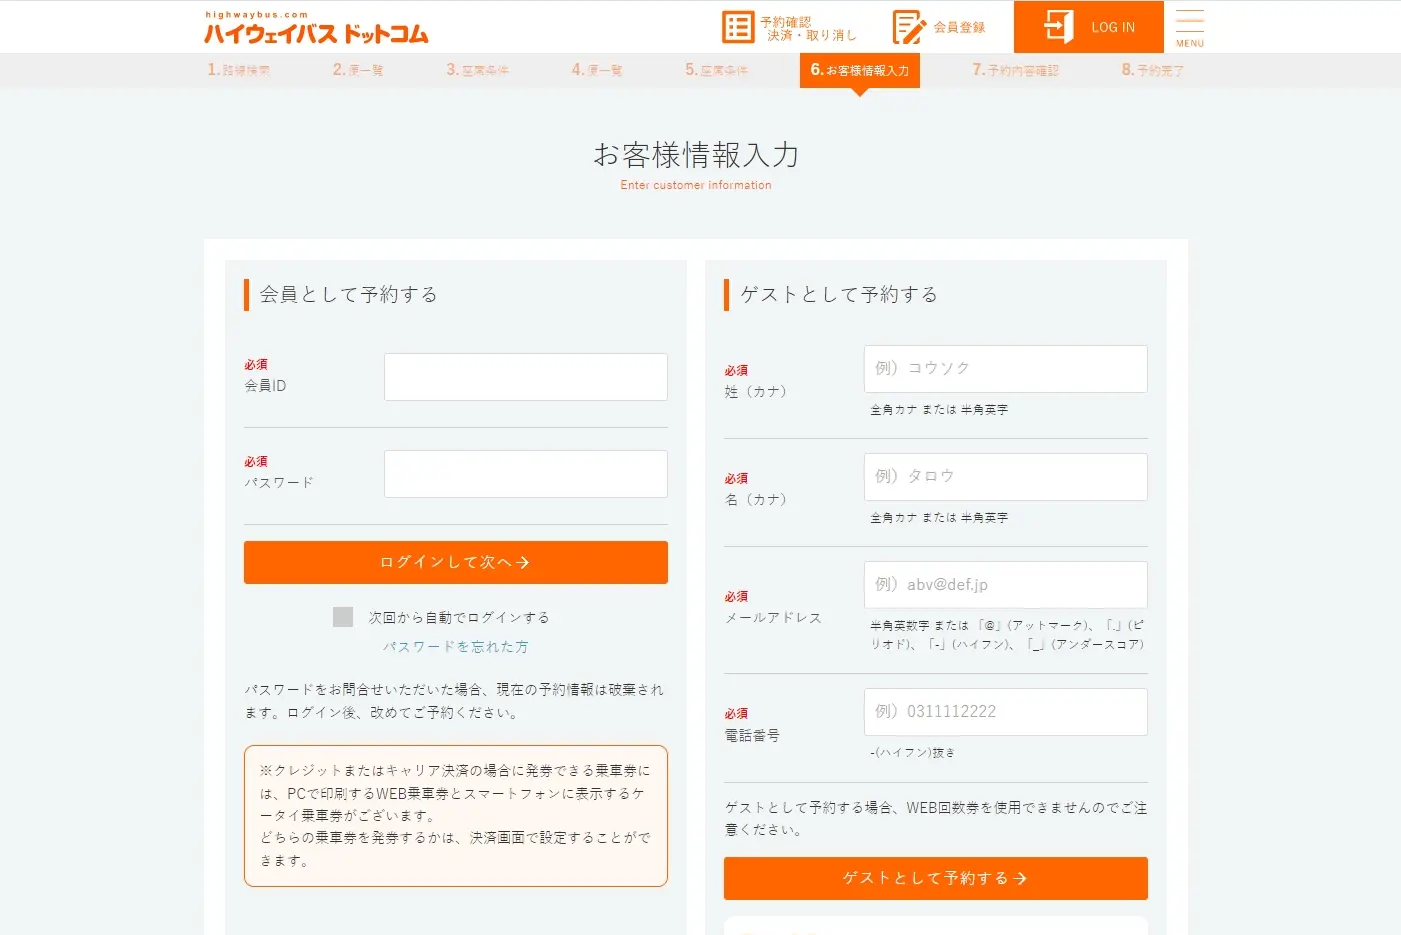Click the メールアドレス input field
Image resolution: width=1401 pixels, height=935 pixels.
pos(1004,584)
